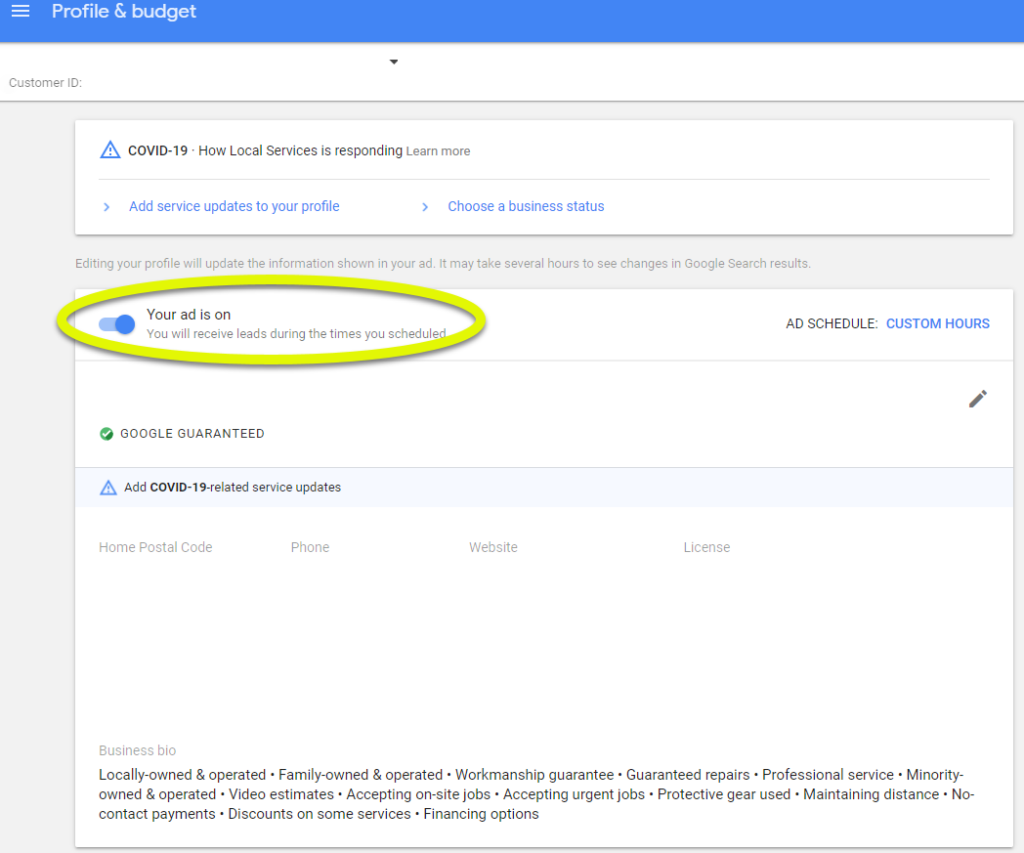The height and width of the screenshot is (853, 1024).
Task: Open Add service updates to your profile
Action: point(234,206)
